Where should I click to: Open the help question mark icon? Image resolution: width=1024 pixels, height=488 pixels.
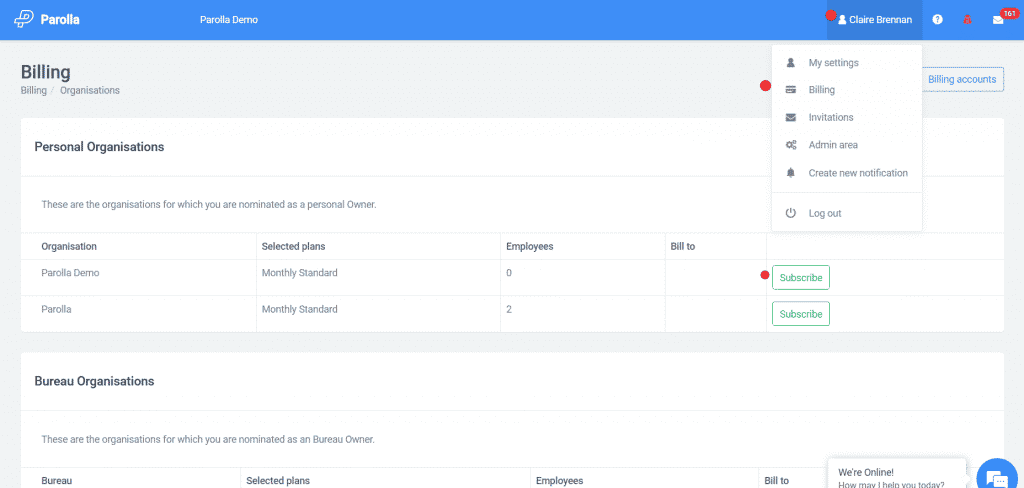[x=937, y=20]
